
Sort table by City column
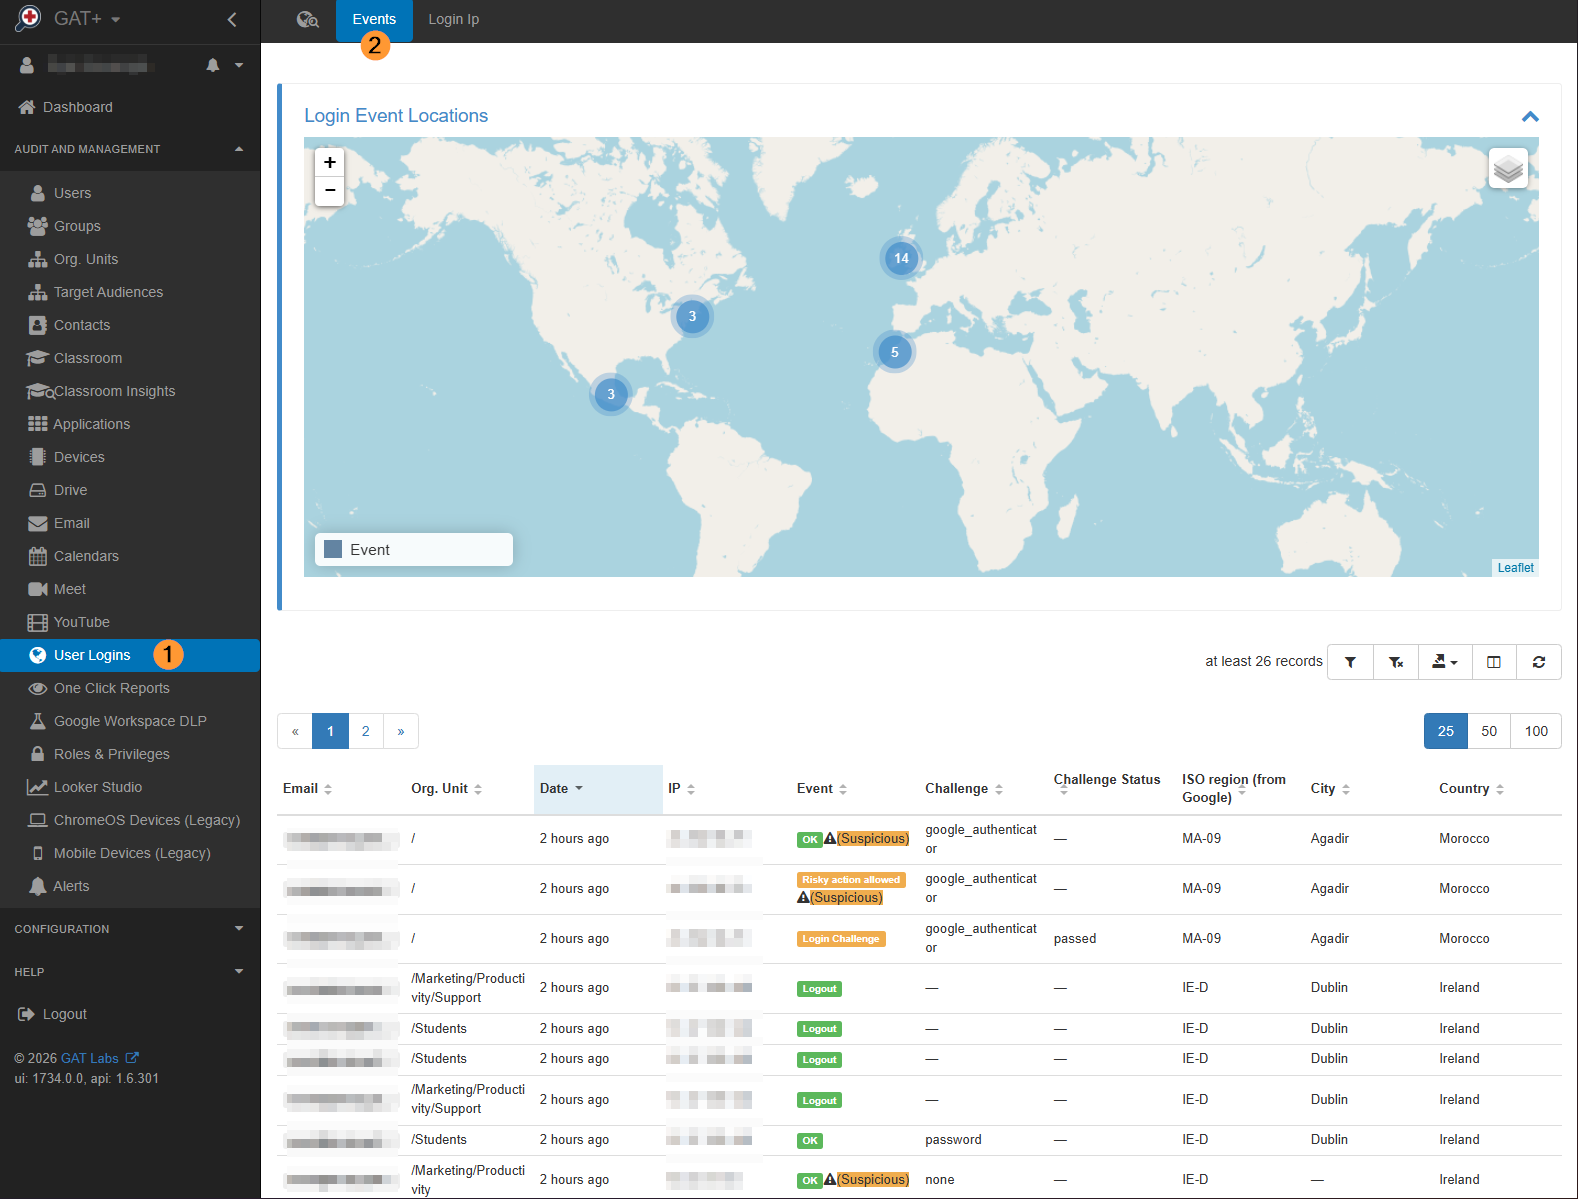[x=1330, y=788]
